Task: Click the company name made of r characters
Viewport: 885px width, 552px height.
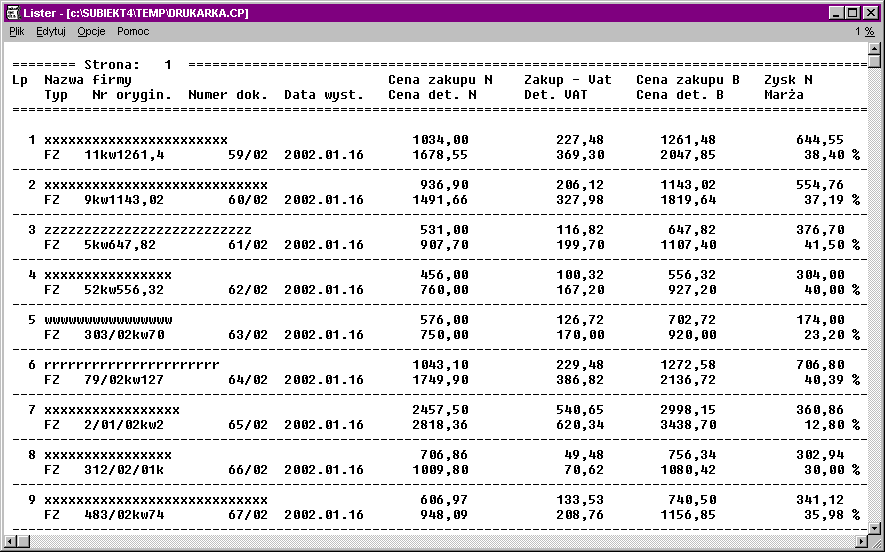Action: 132,365
